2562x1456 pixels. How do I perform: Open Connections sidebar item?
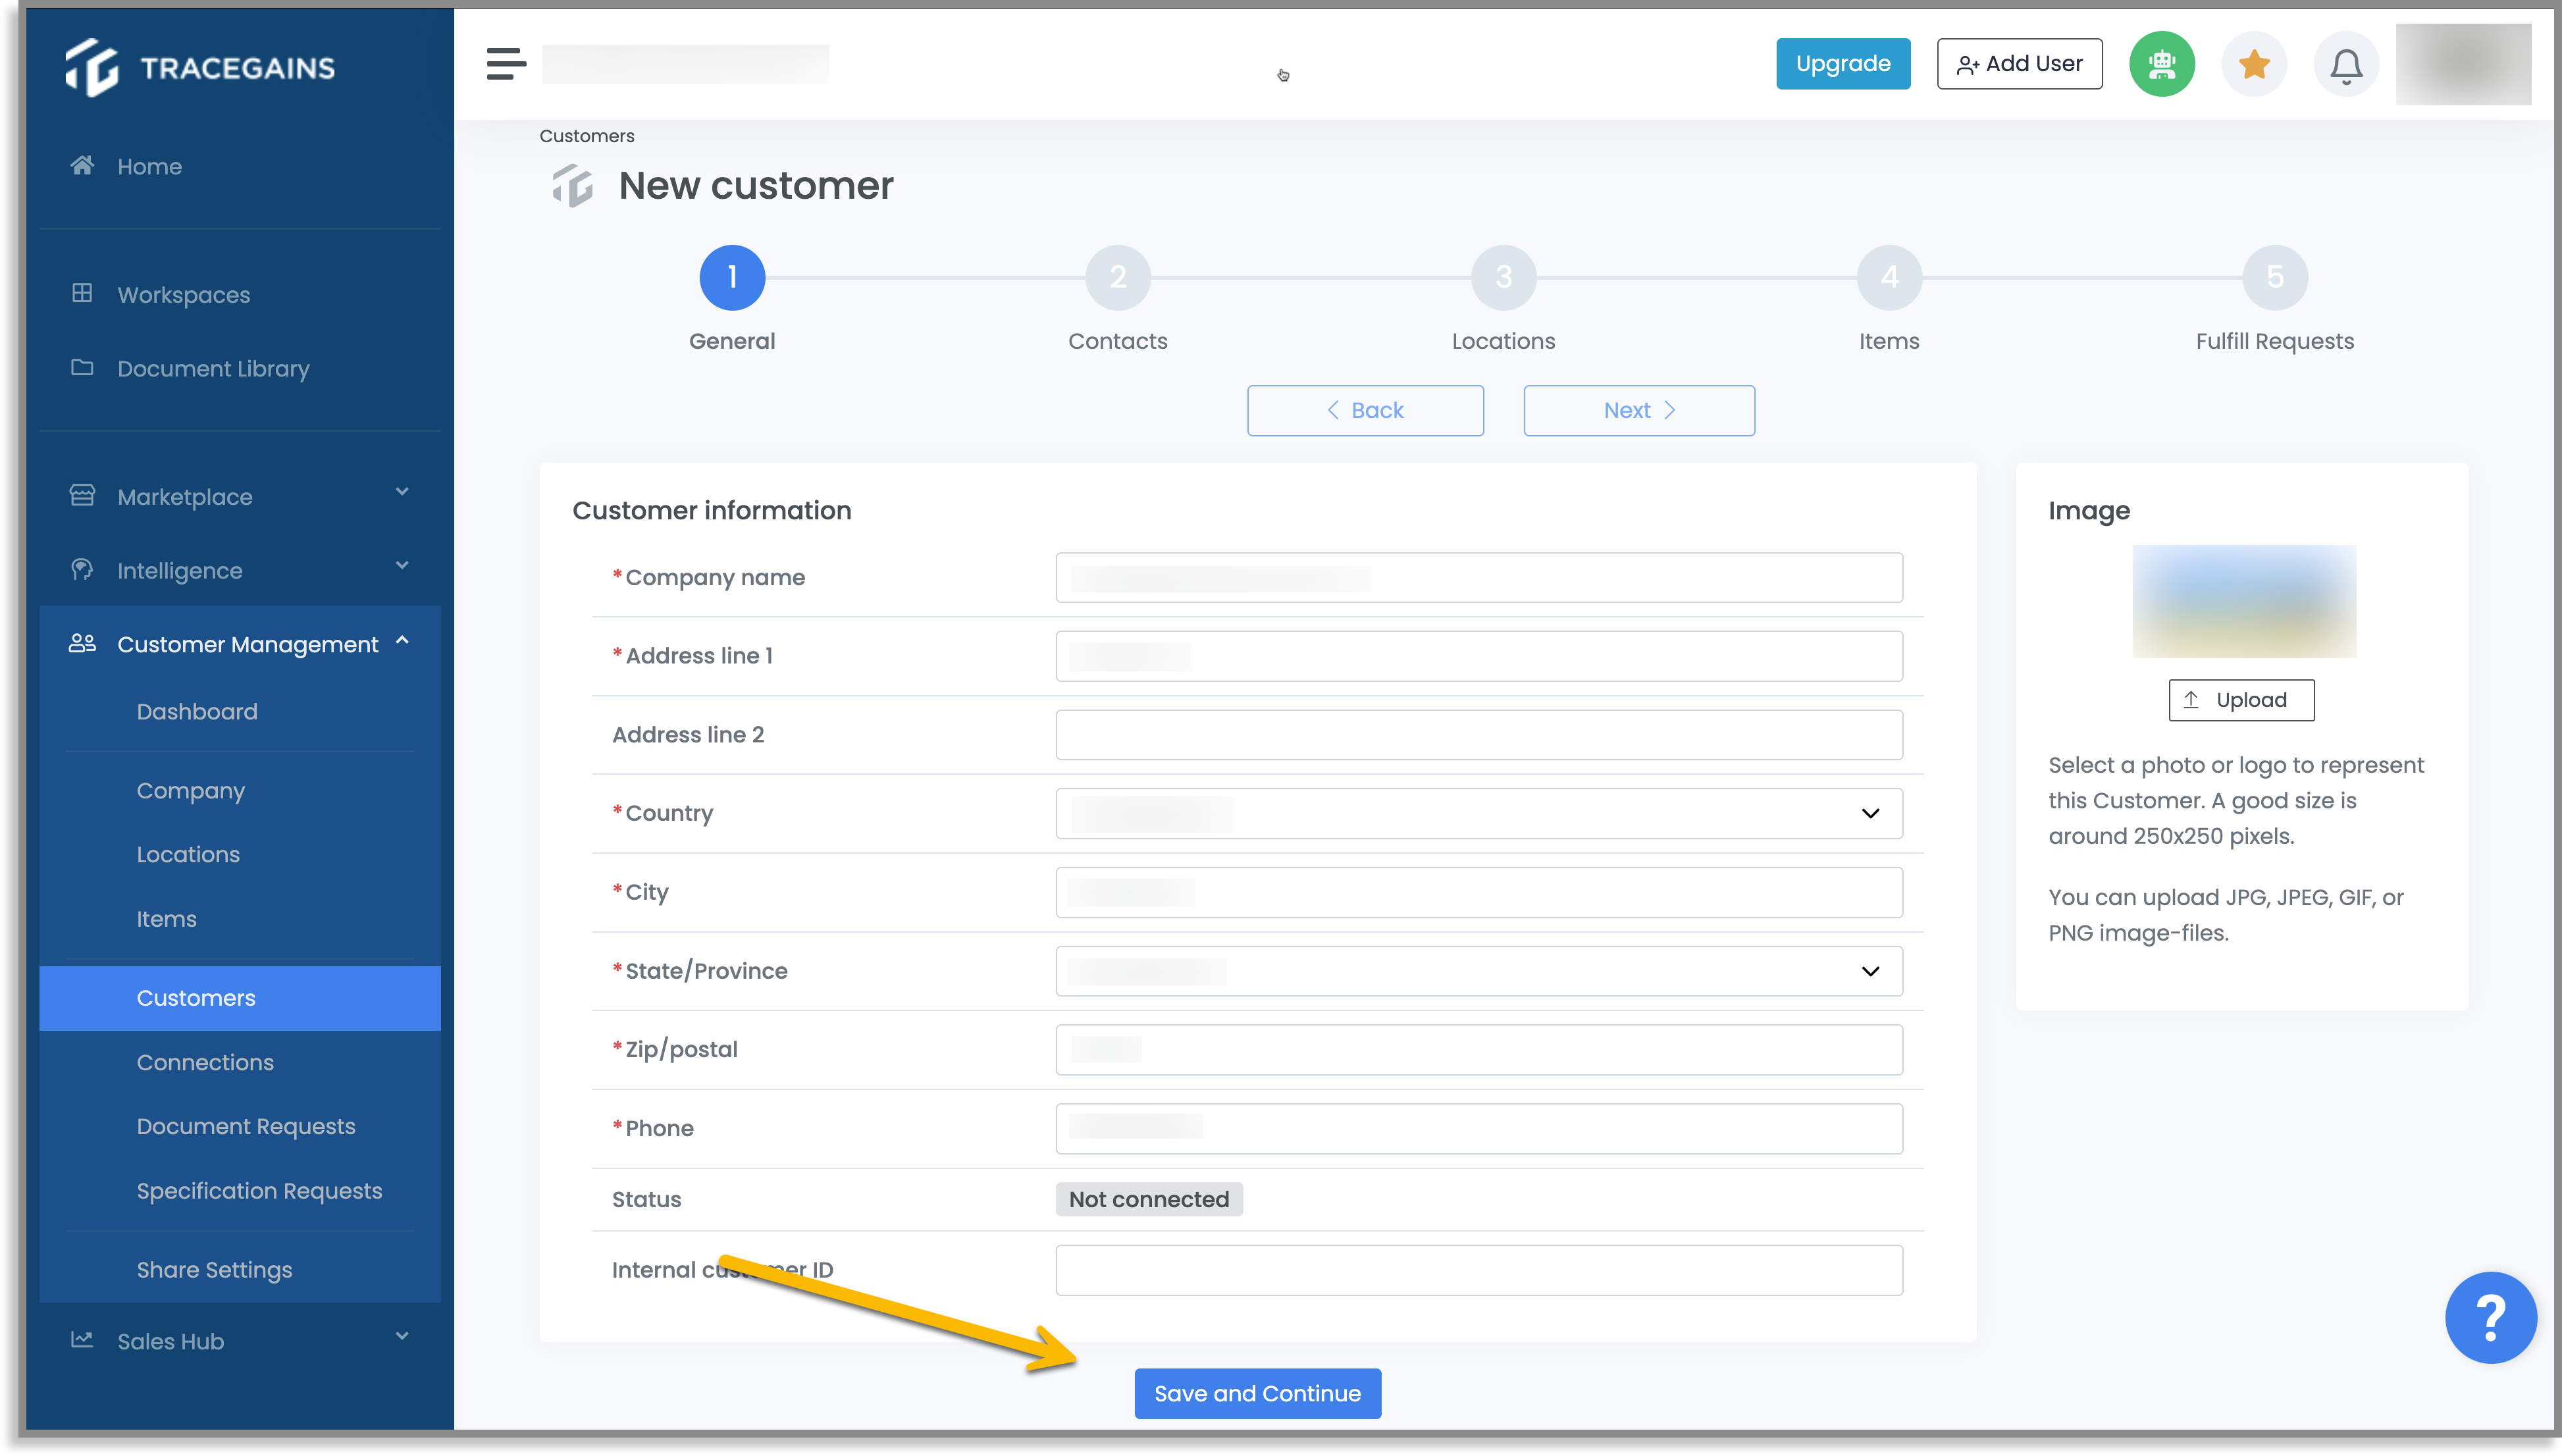click(205, 1062)
